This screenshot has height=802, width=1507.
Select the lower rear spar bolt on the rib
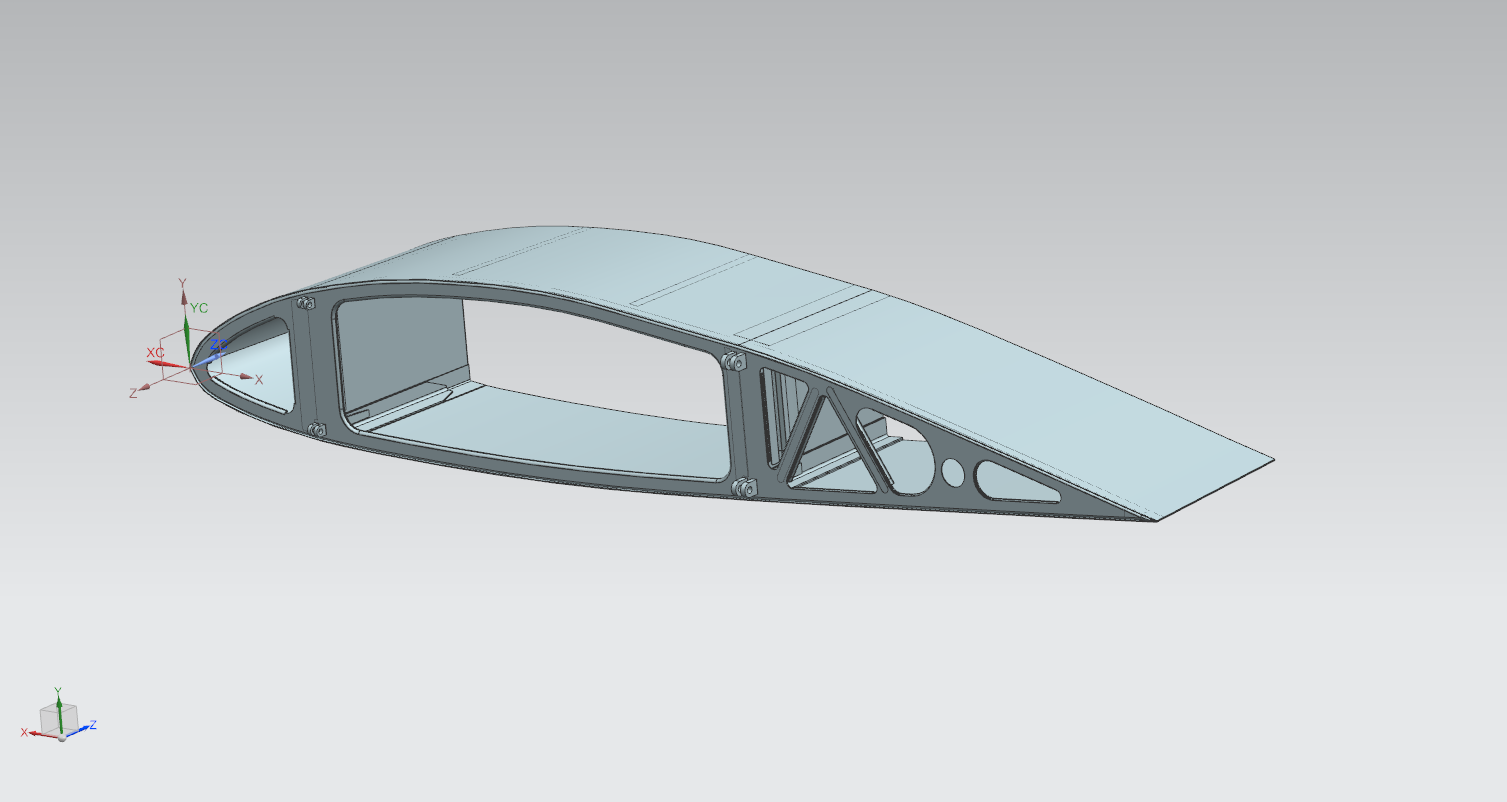click(x=743, y=488)
